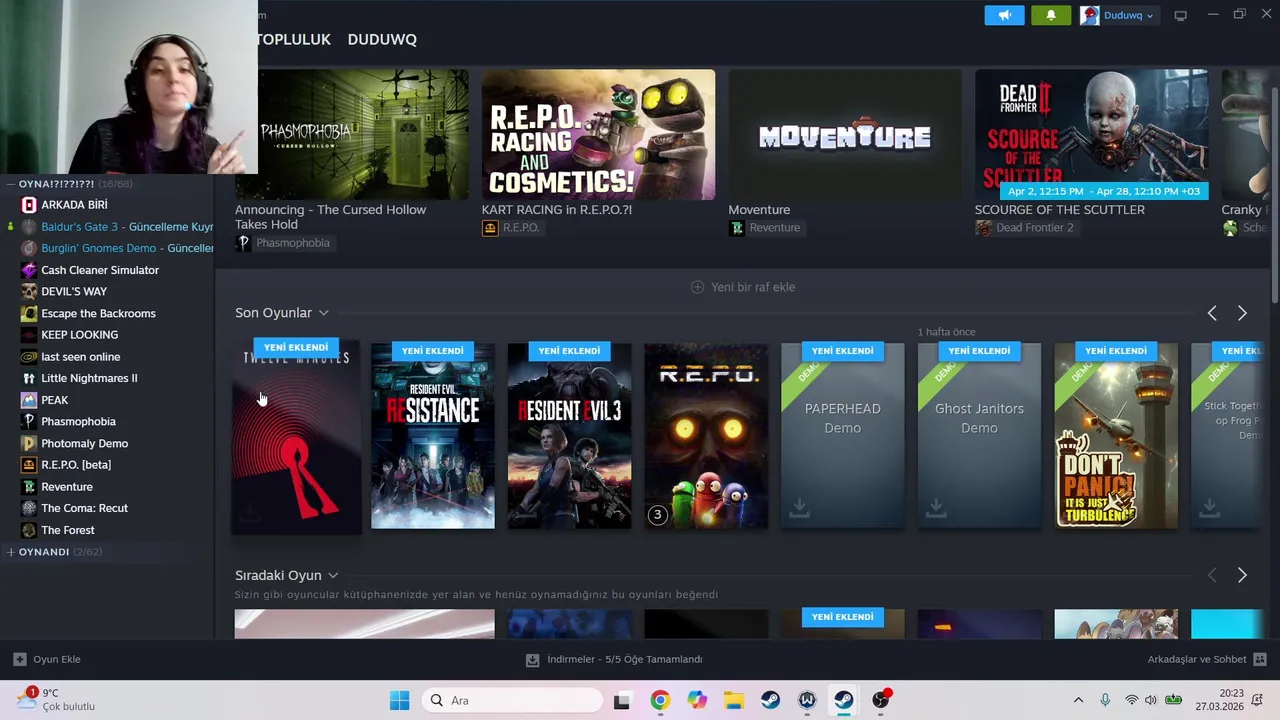Open SCOURGE OF THE SCUTTLER event
1280x720 pixels.
(1059, 210)
